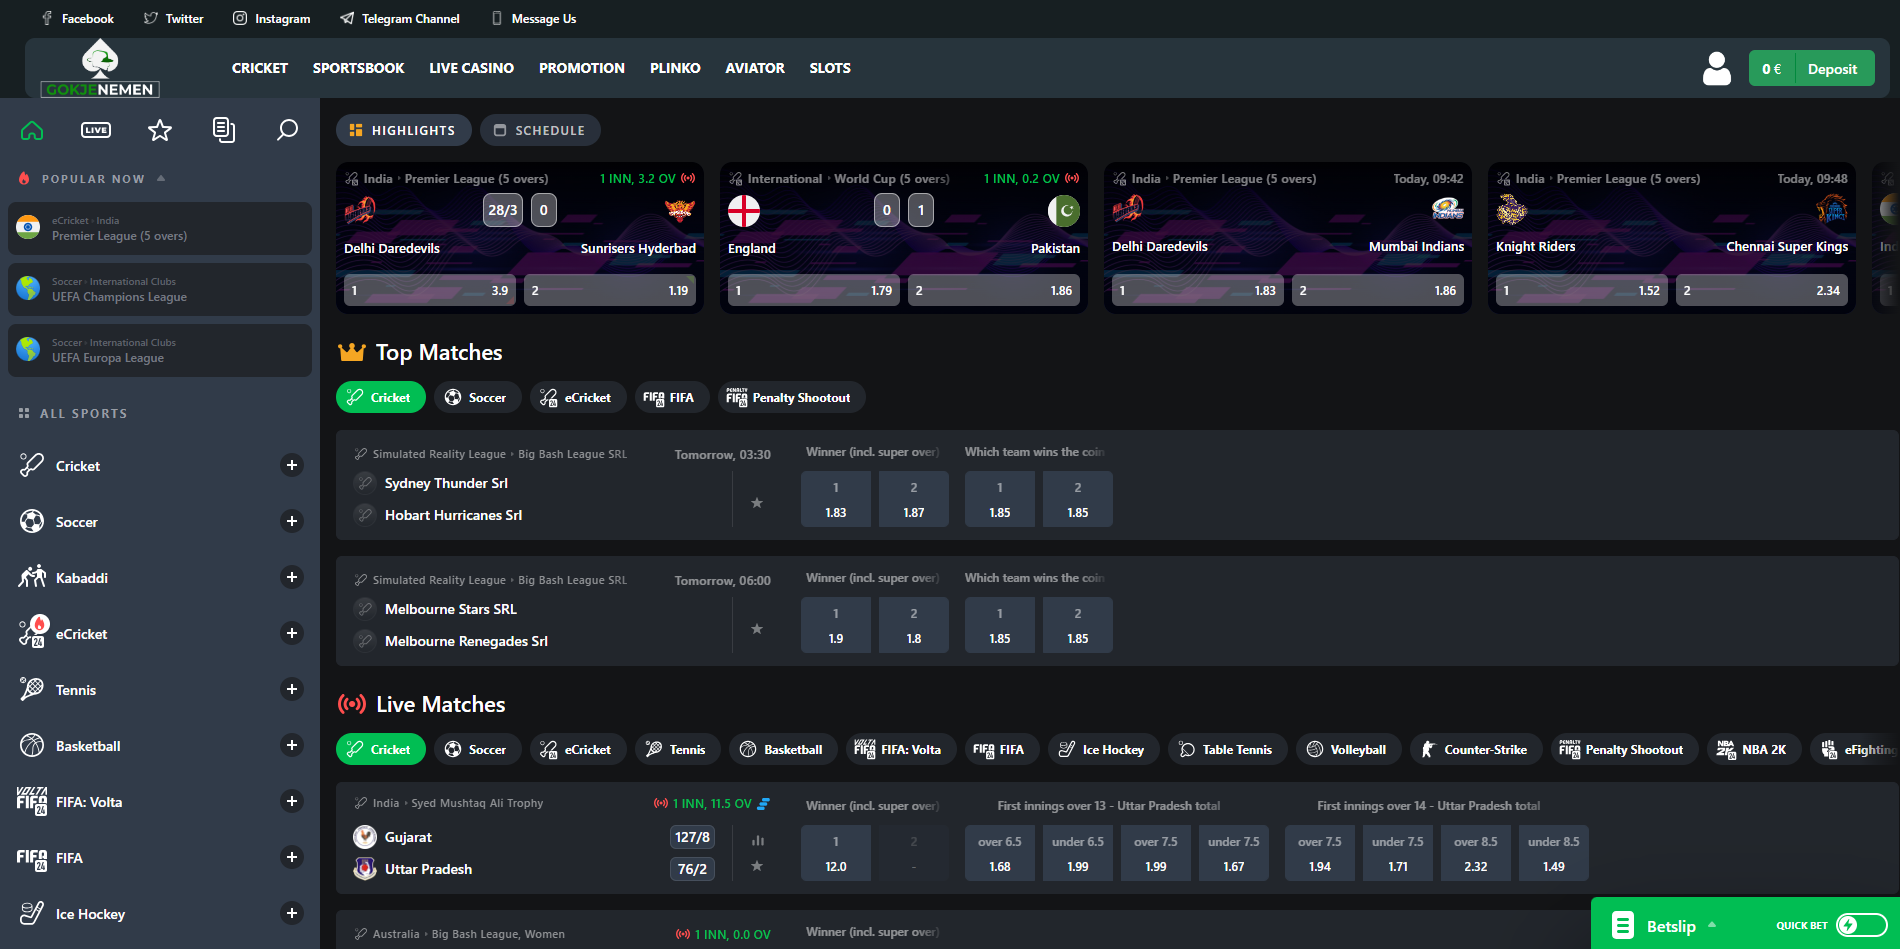Collapse the Popular Now section arrow

tap(161, 178)
